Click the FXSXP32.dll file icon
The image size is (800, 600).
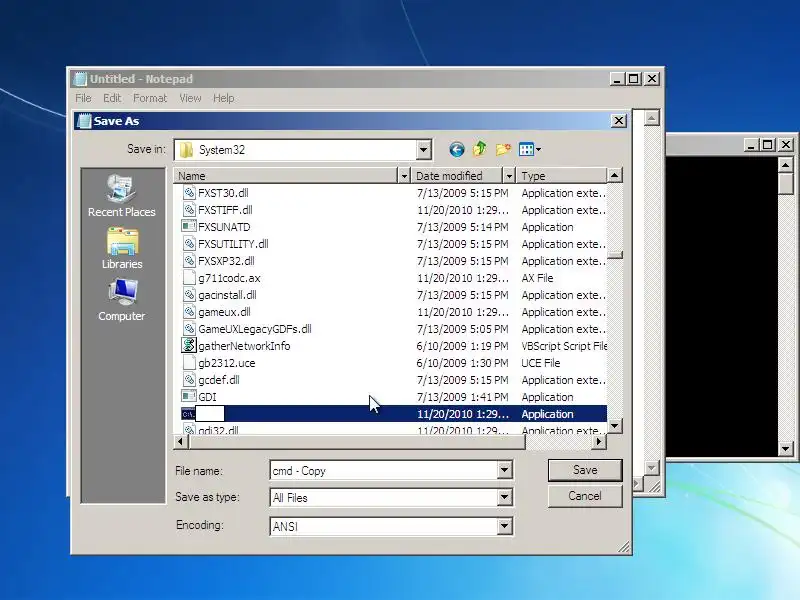pos(189,261)
